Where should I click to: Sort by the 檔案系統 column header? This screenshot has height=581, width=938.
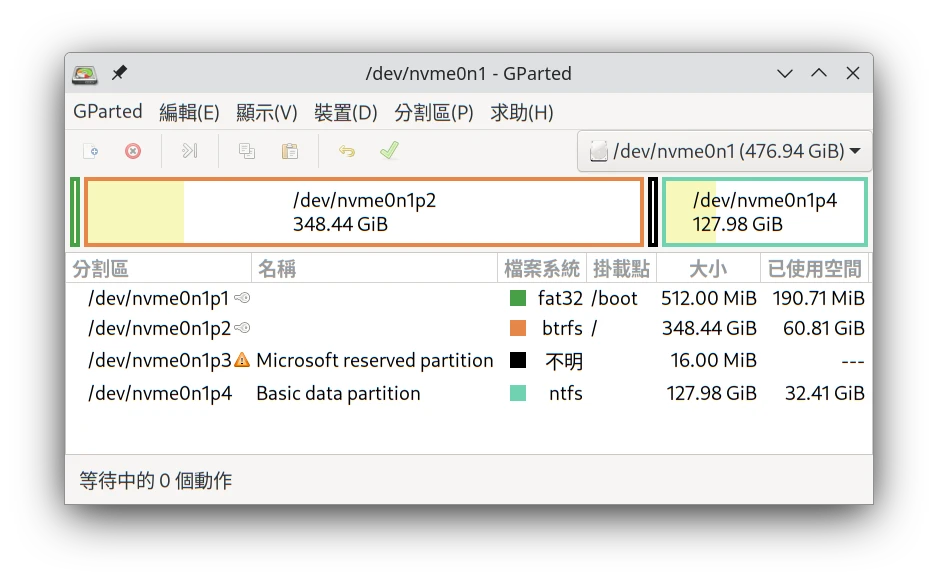click(x=541, y=269)
